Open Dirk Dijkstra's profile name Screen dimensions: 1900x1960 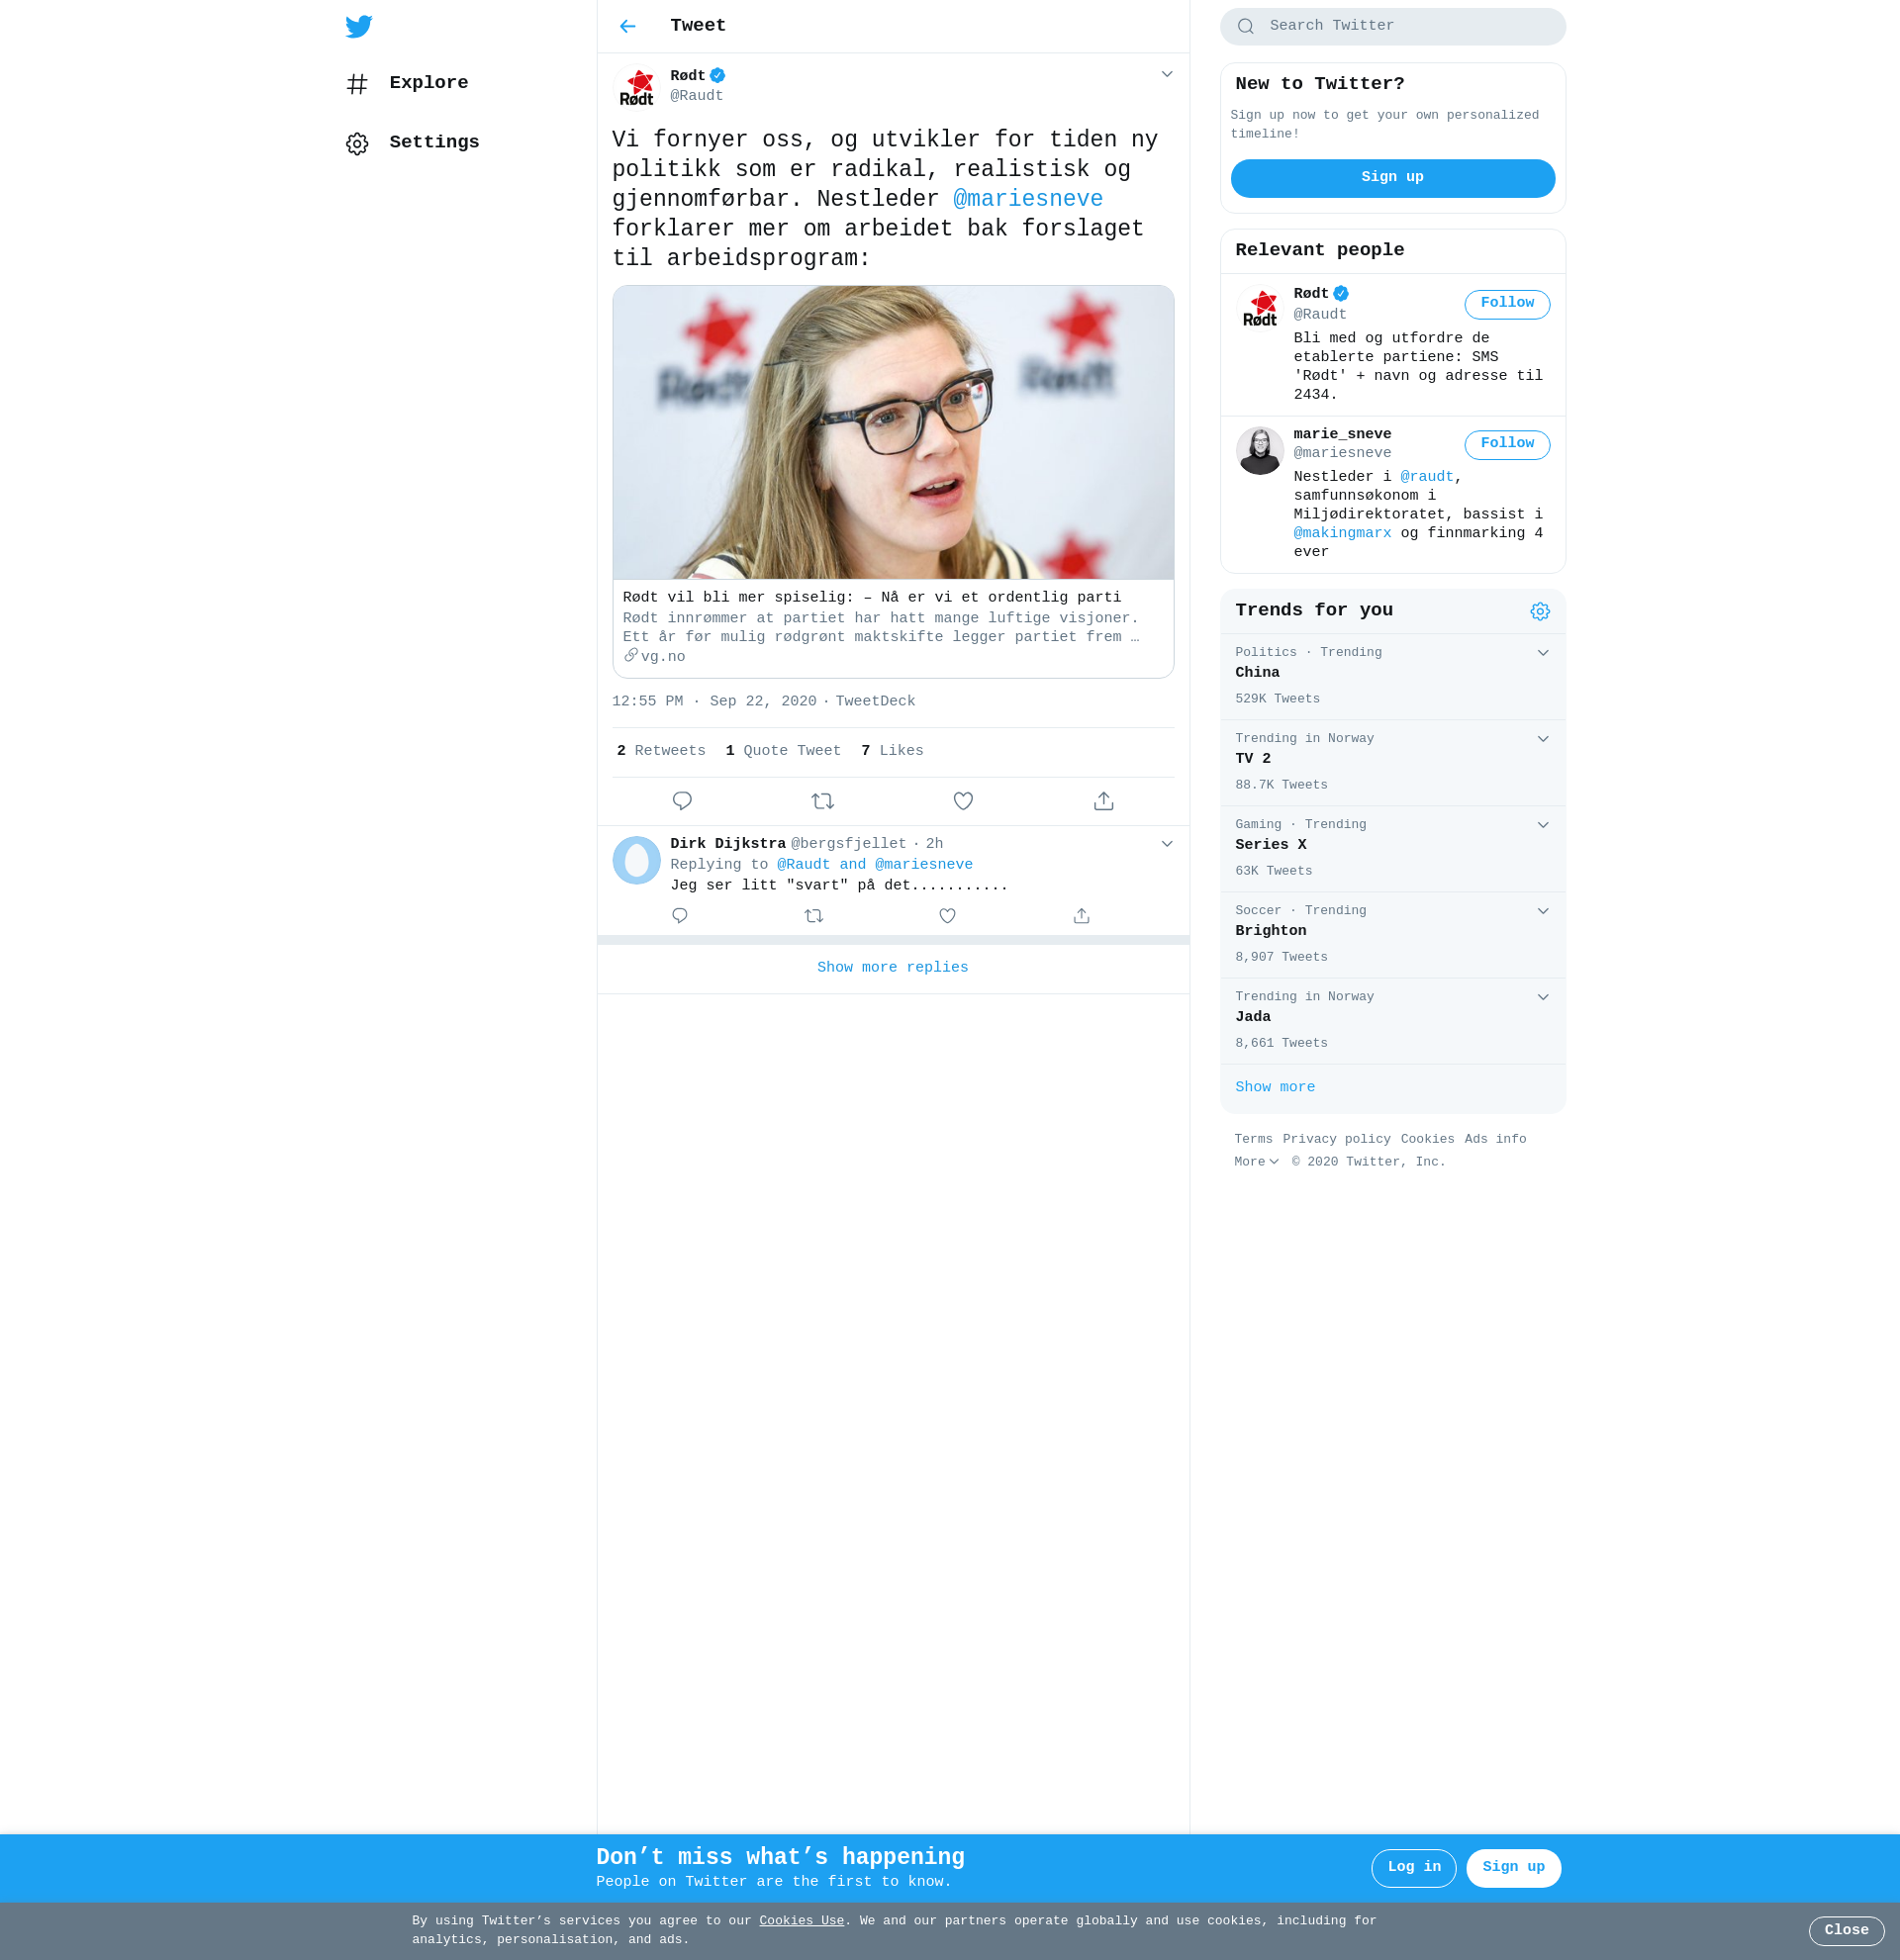[728, 844]
